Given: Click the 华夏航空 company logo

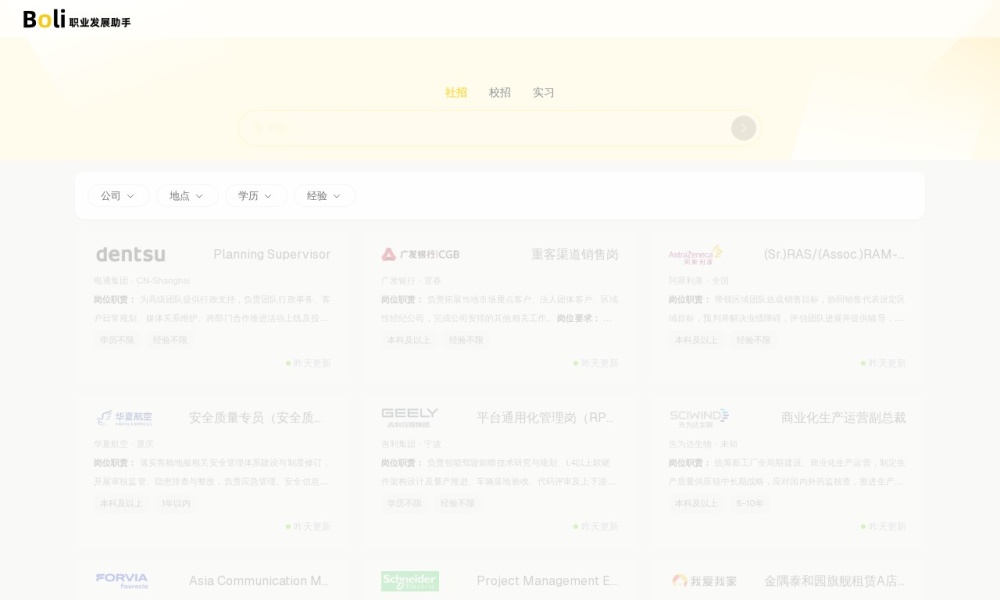Looking at the screenshot, I should click(x=124, y=418).
